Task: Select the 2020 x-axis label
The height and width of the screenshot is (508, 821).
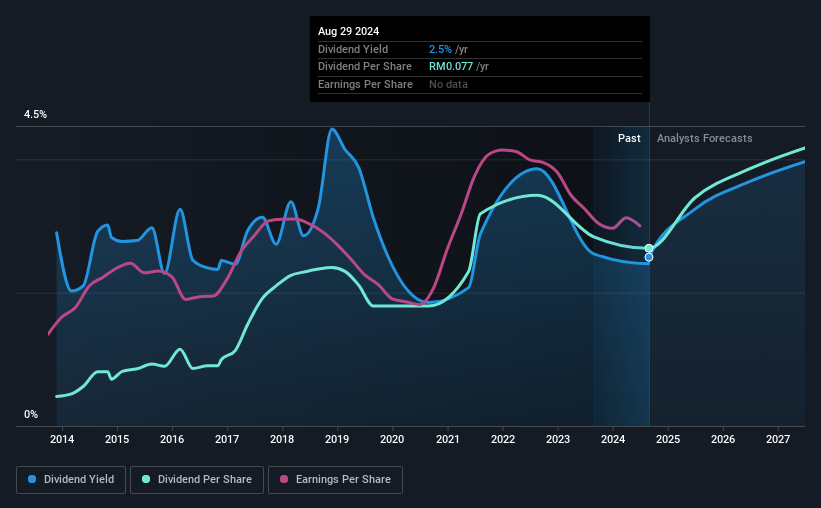Action: (x=392, y=439)
